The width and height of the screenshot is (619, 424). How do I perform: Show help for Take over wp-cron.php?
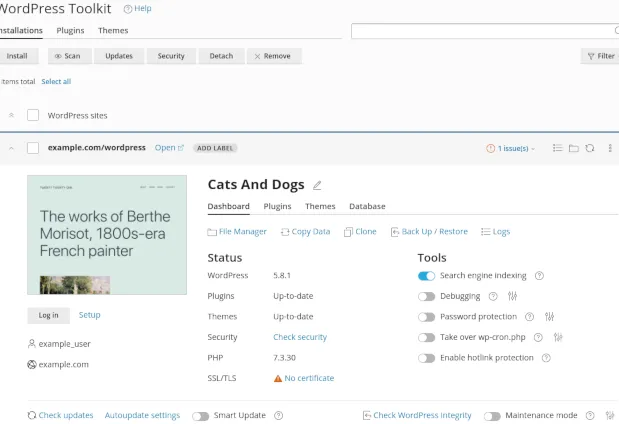pos(538,337)
